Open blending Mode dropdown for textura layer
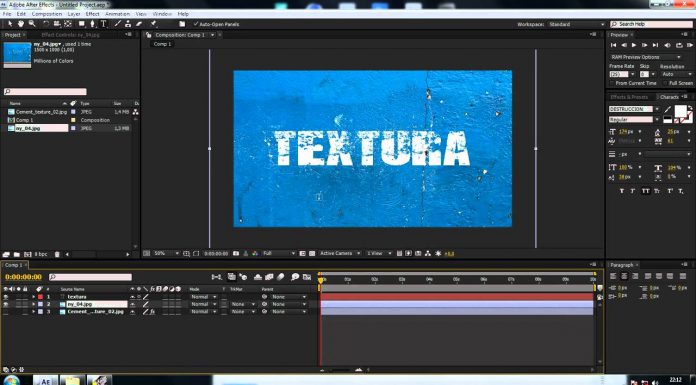This screenshot has height=385, width=696. coord(203,297)
